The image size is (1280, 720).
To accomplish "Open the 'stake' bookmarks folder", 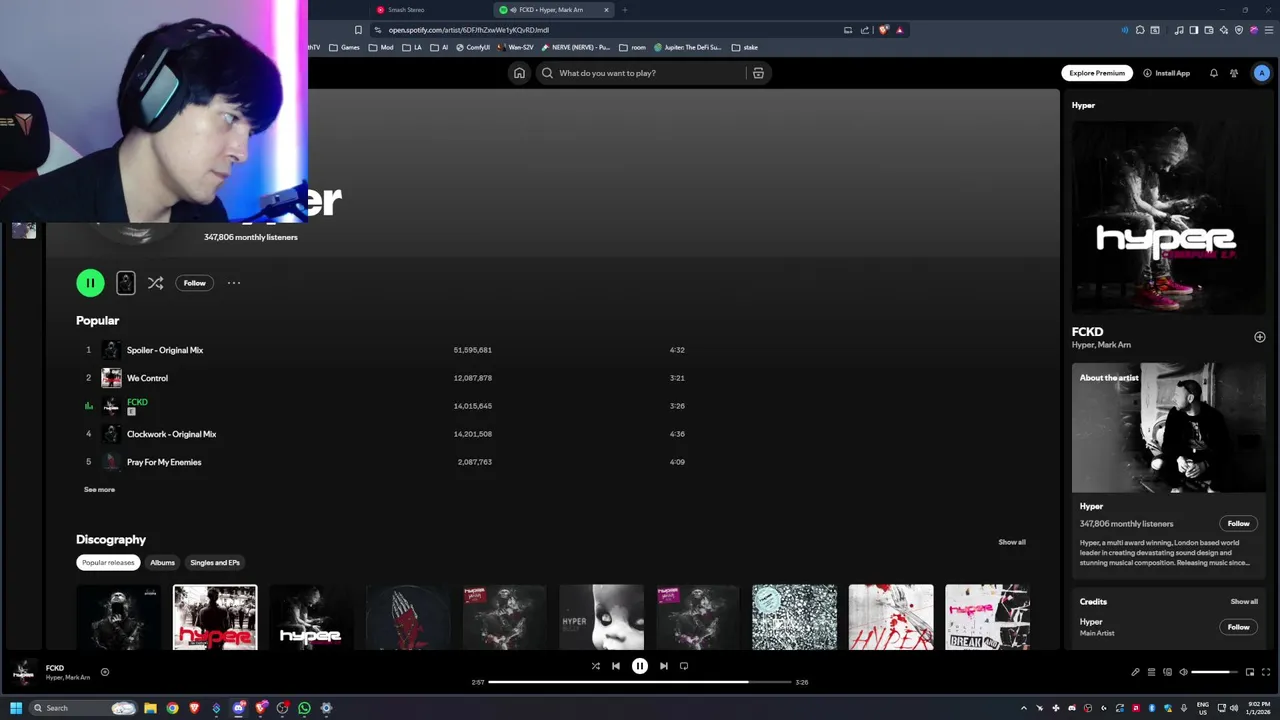I will click(745, 47).
